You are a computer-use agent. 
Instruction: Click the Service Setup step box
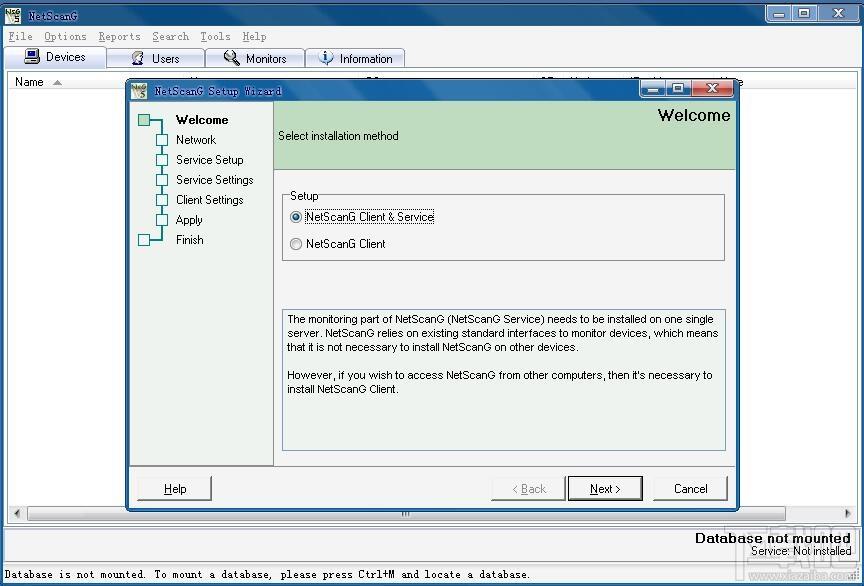162,160
